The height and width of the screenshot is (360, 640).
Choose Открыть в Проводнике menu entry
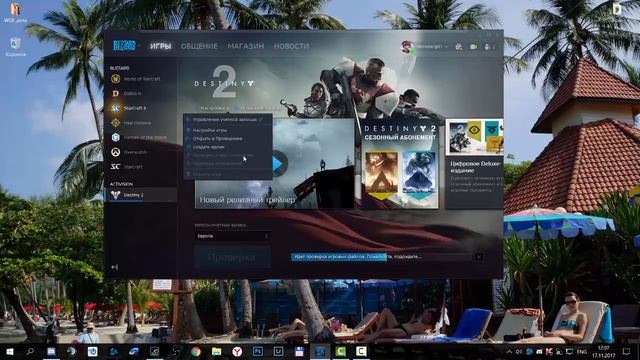coord(228,139)
